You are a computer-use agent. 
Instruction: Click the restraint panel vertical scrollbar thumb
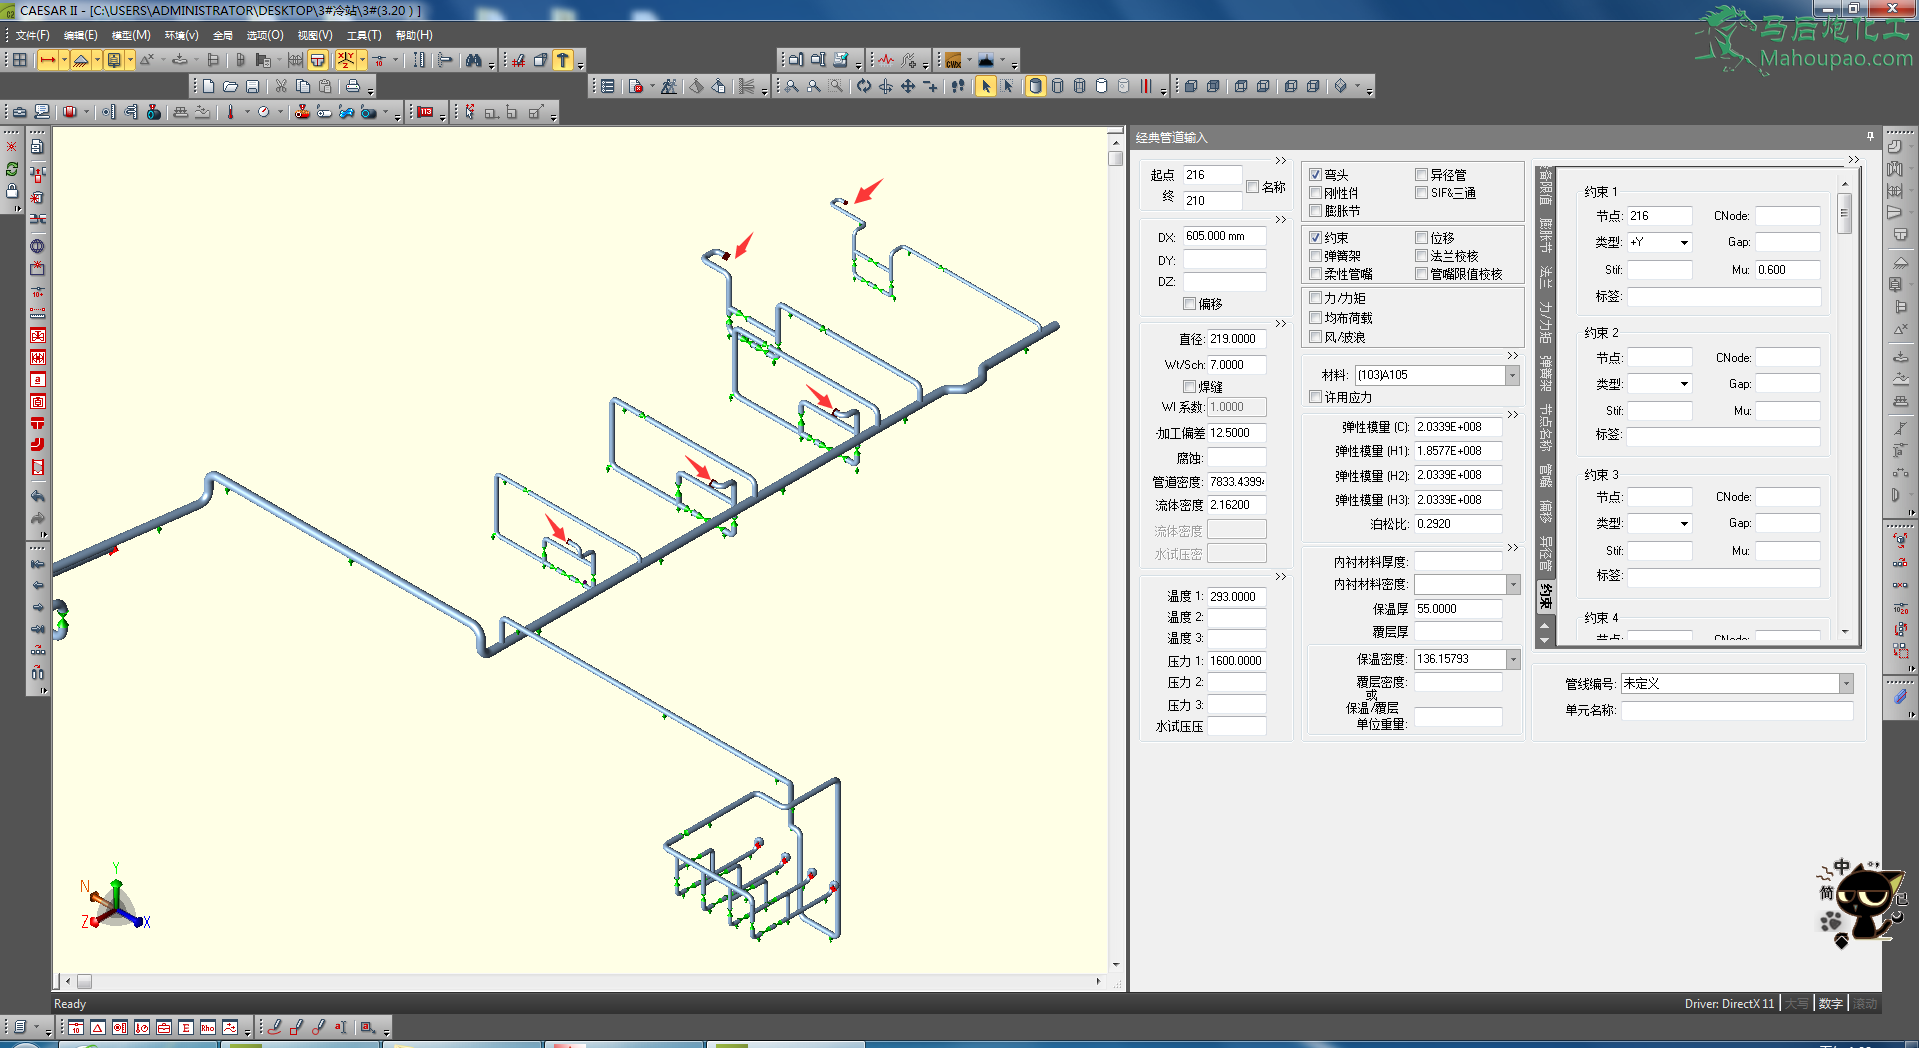[x=1845, y=213]
